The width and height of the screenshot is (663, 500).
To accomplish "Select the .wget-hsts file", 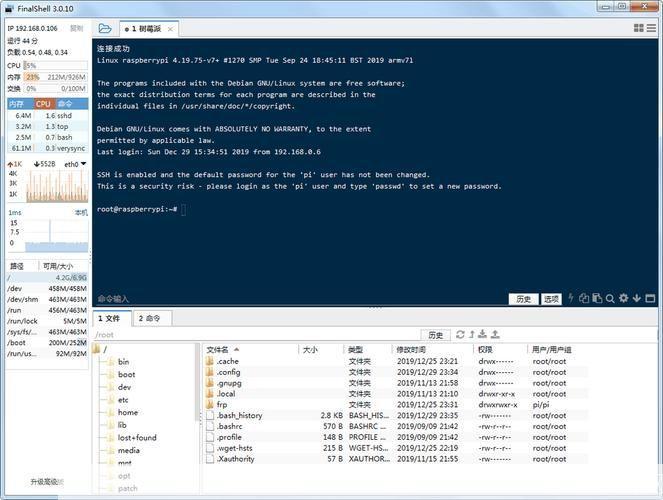I will [x=395, y=448].
